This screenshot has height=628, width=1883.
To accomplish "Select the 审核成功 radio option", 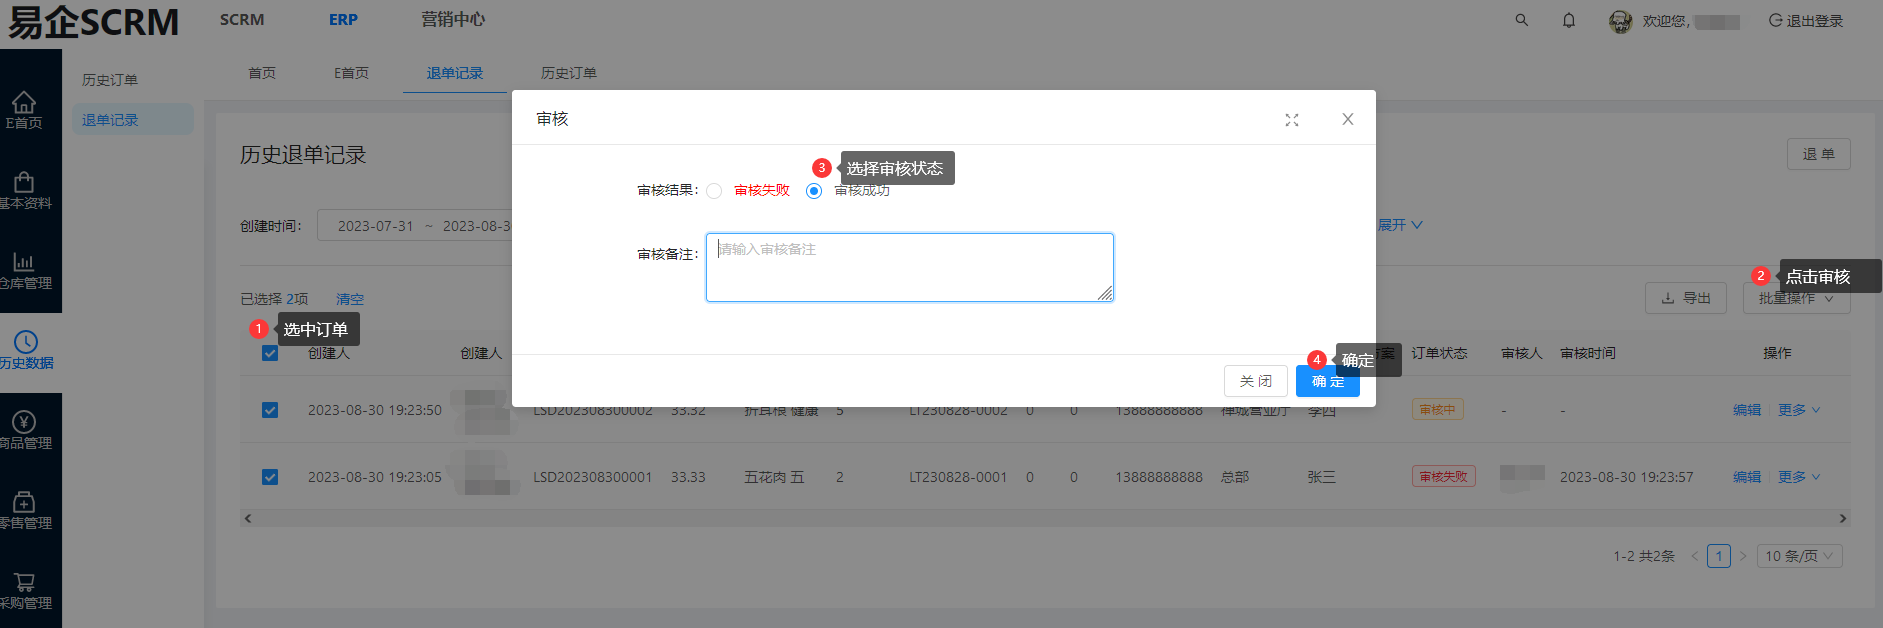I will [x=814, y=191].
